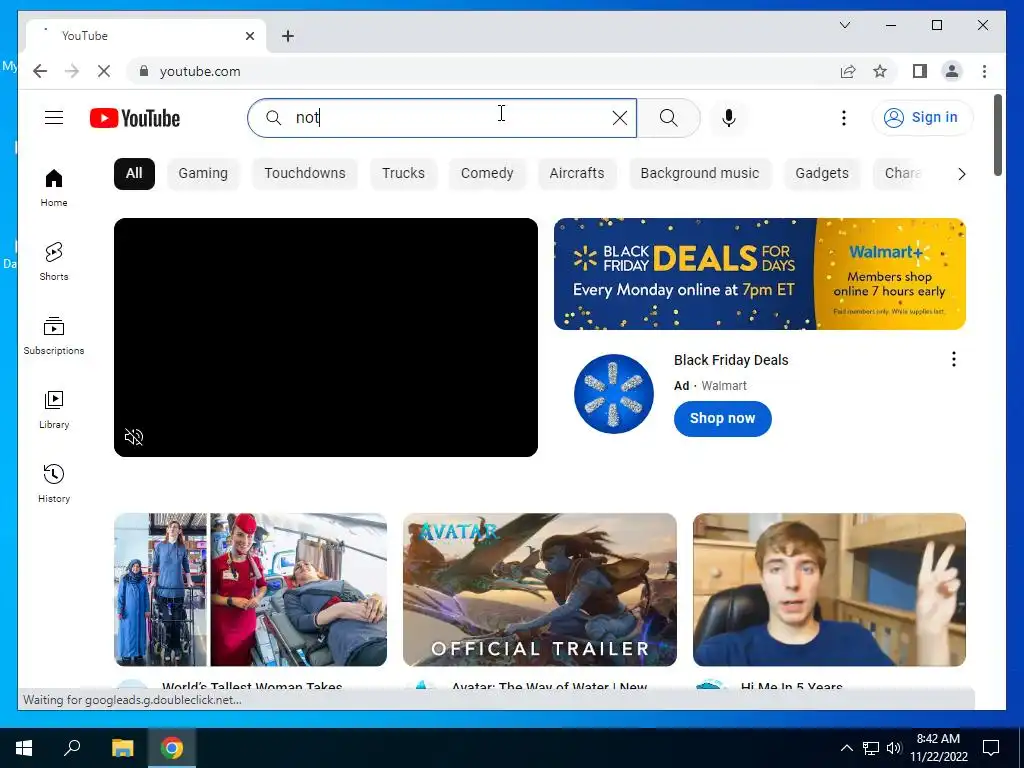
Task: Click the address bar showing youtube.com
Action: point(200,71)
